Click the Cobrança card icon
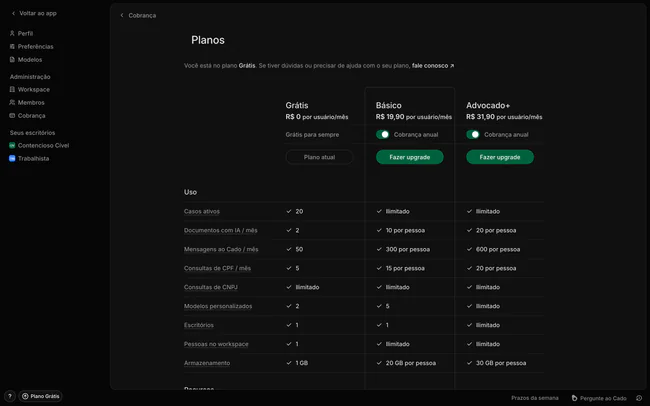 (12, 116)
